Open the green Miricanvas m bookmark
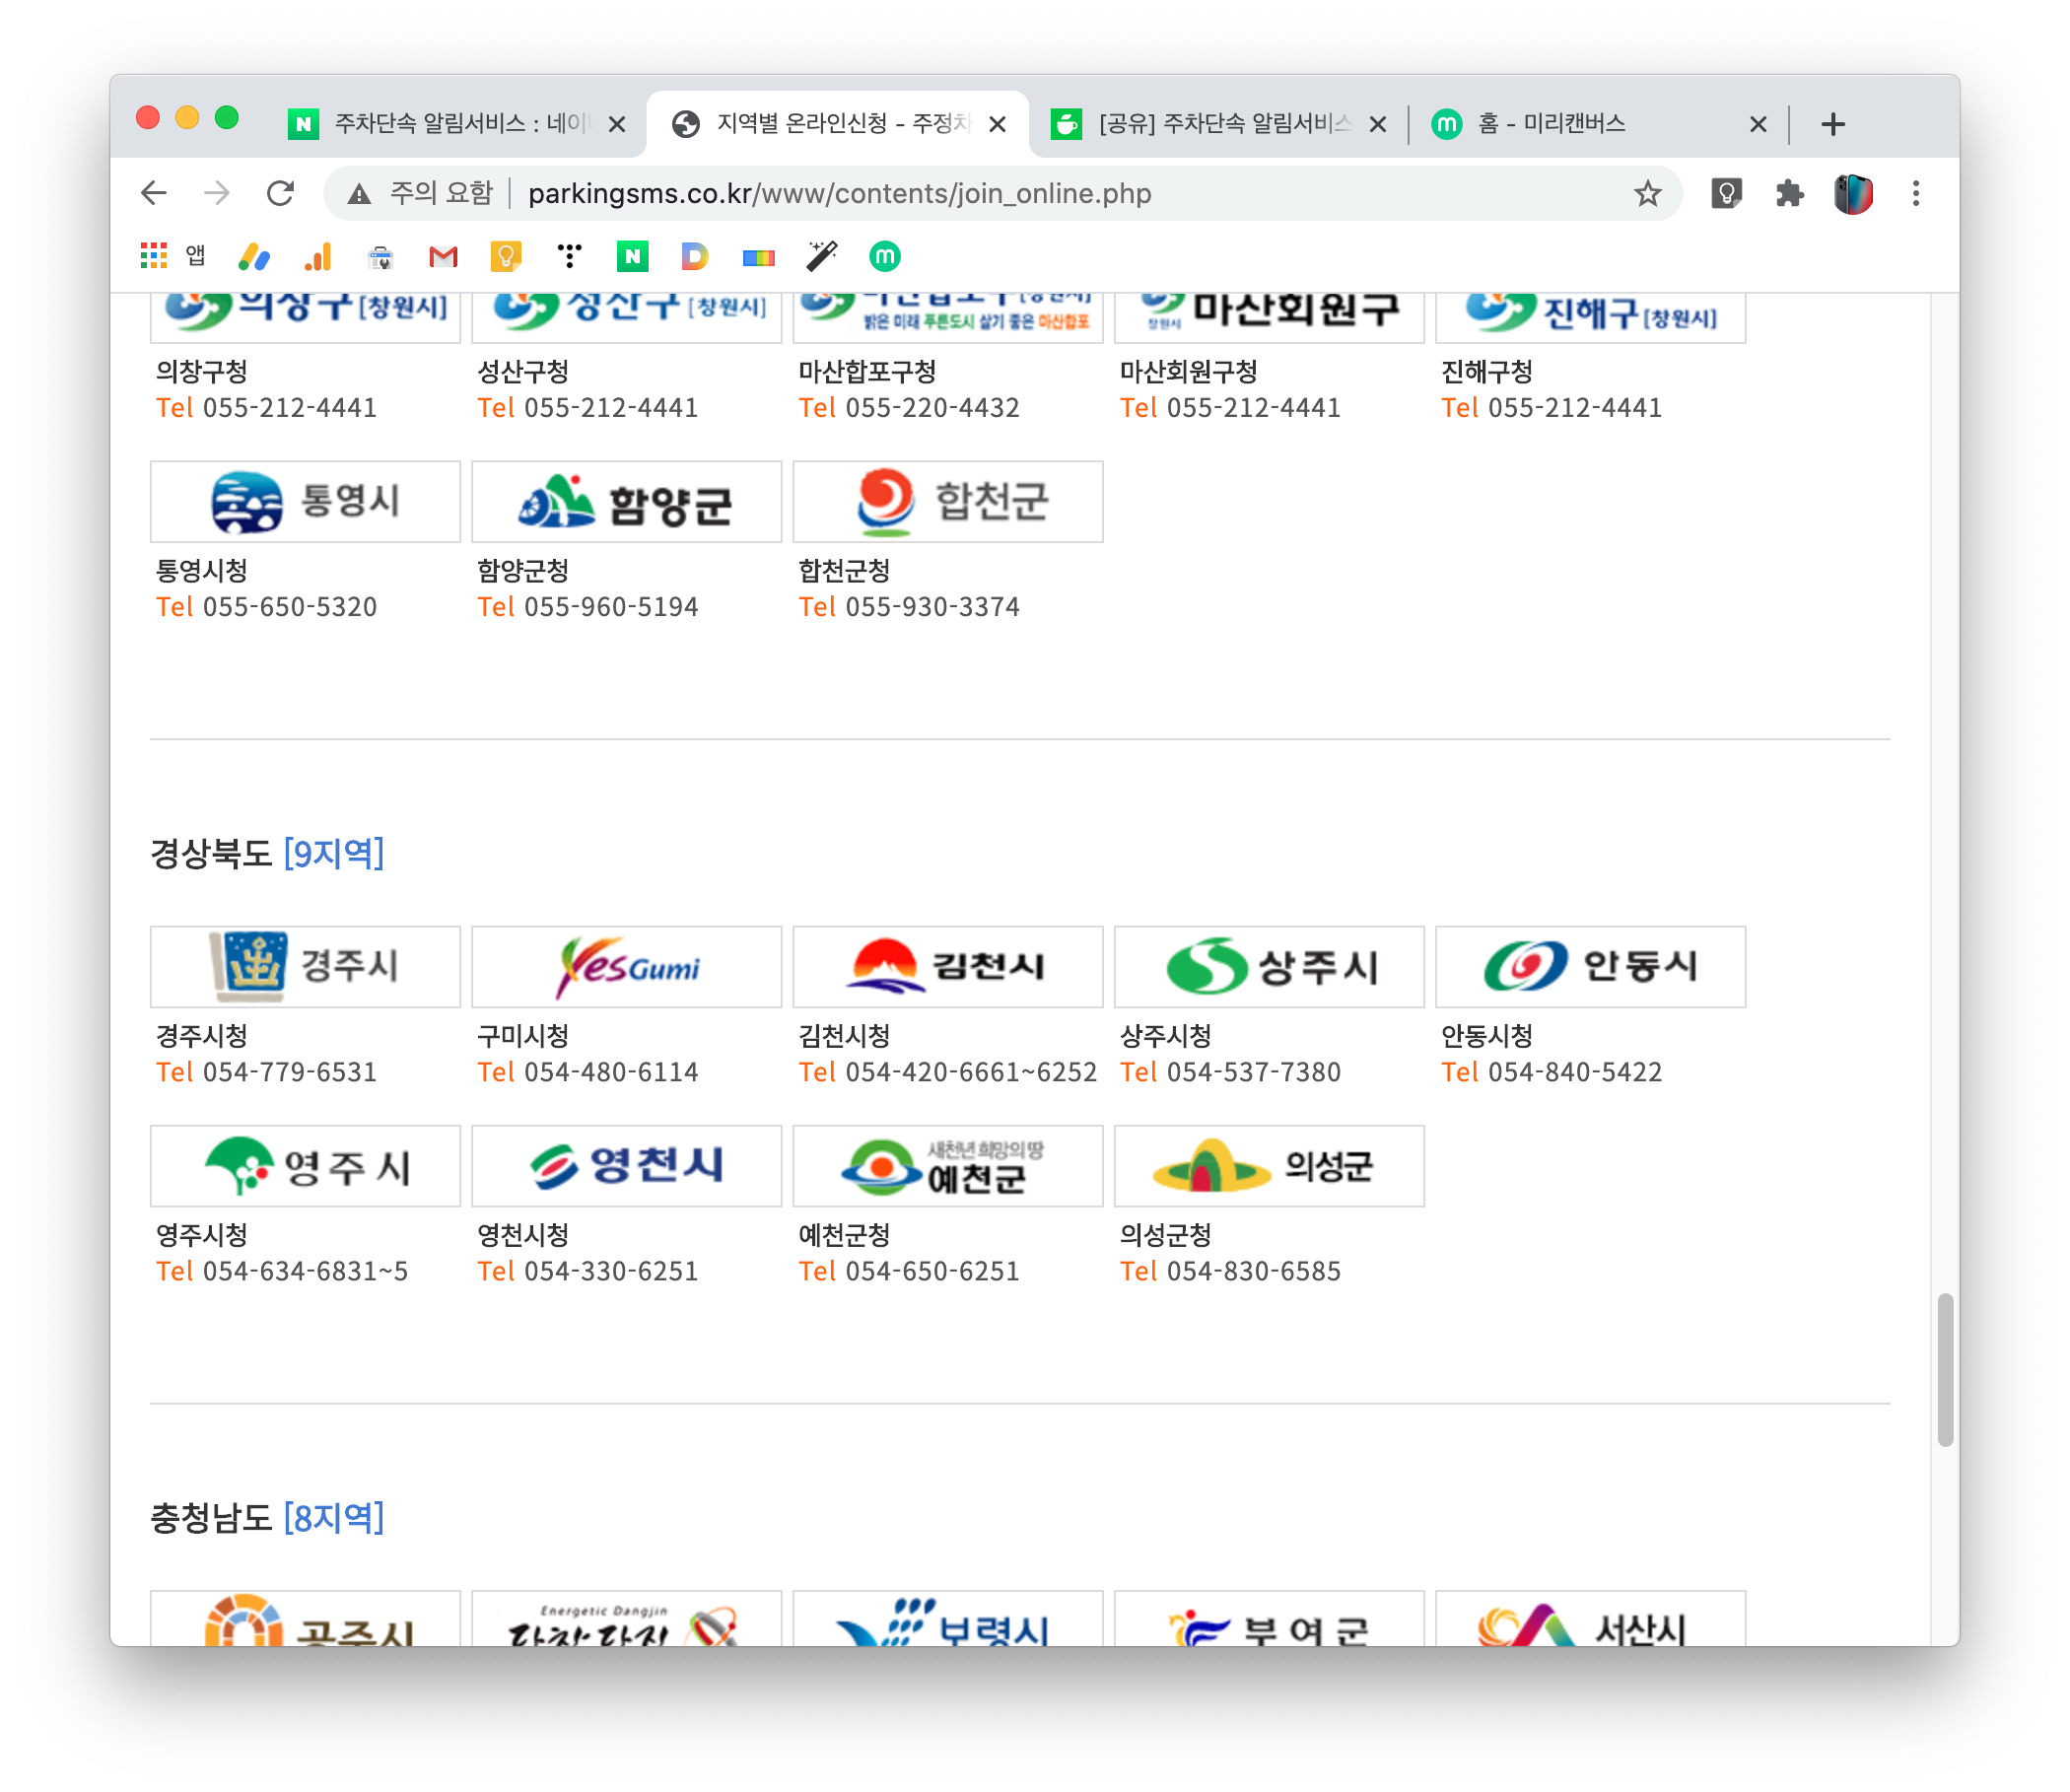2070x1792 pixels. pos(884,257)
